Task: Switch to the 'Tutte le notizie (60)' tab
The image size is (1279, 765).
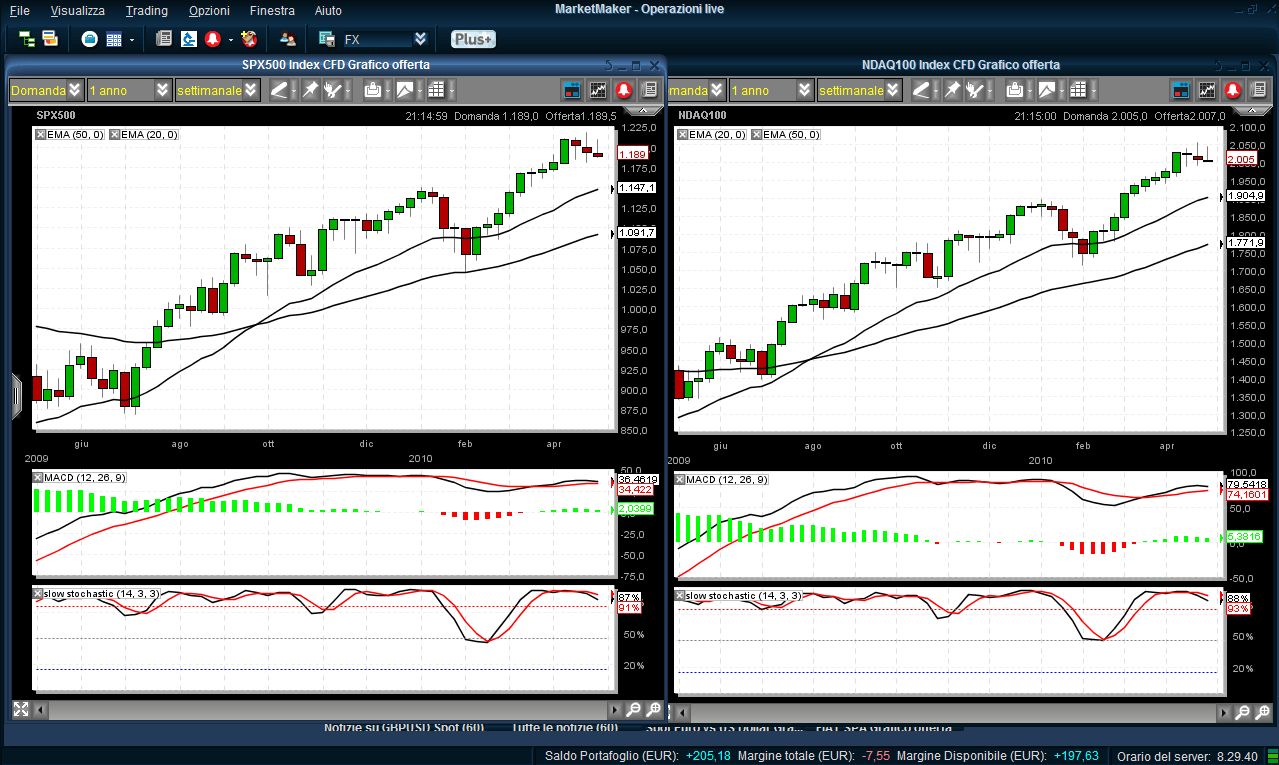Action: (564, 728)
